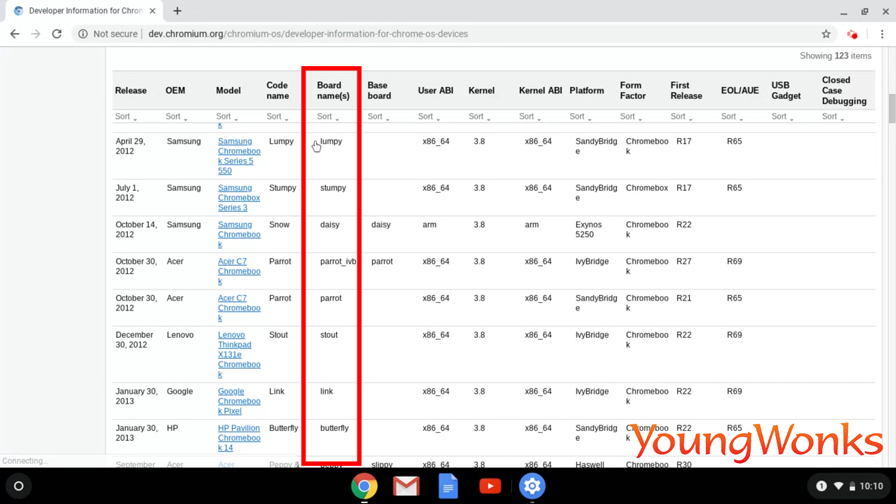Image resolution: width=896 pixels, height=504 pixels.
Task: Go forward in browser history
Action: click(x=35, y=34)
